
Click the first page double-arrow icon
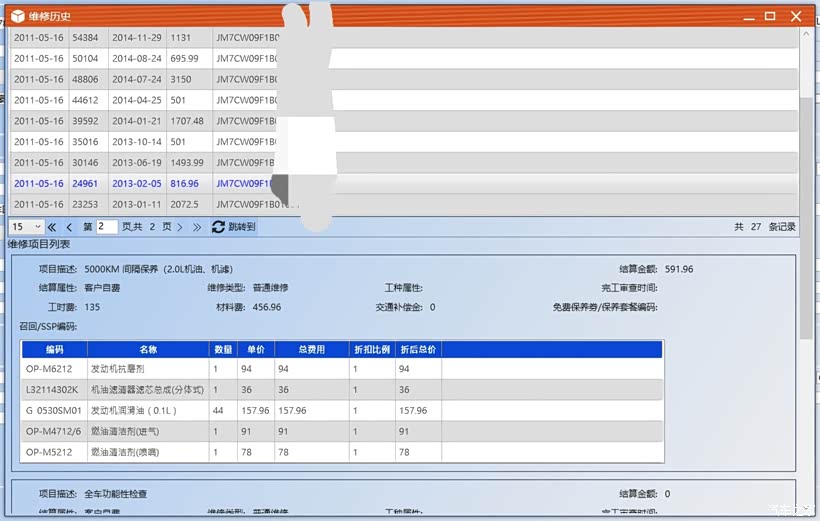pyautogui.click(x=52, y=227)
